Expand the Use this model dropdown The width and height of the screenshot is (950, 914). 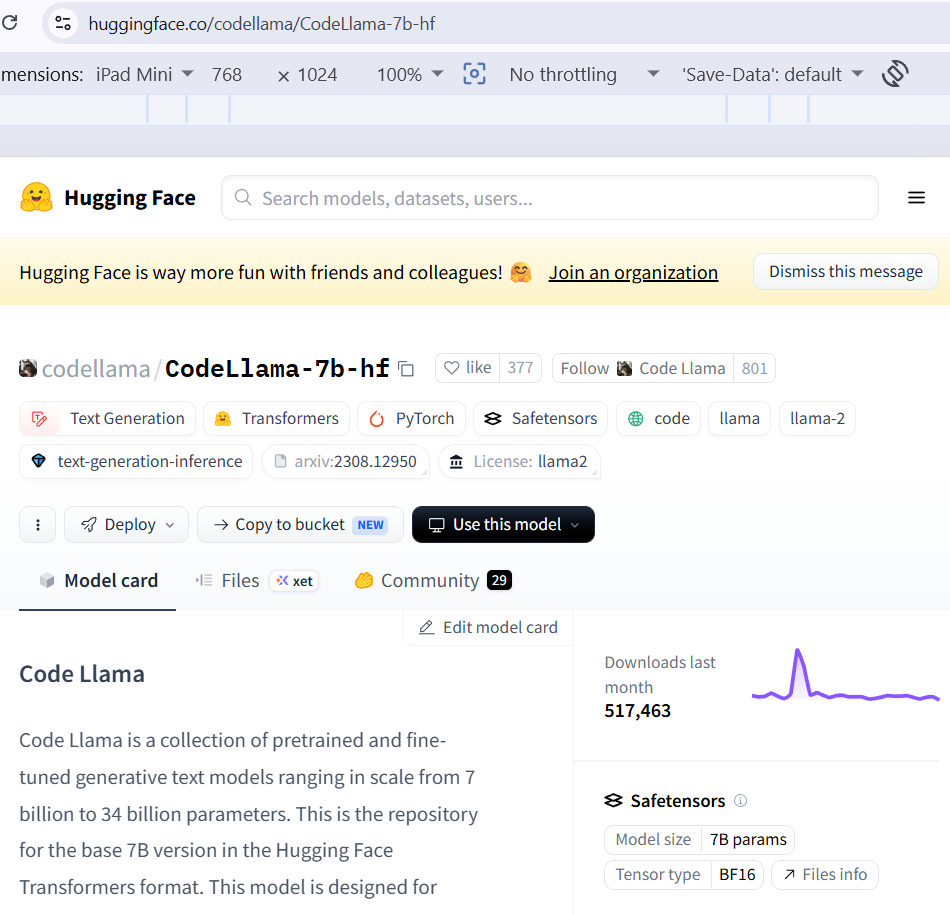click(503, 525)
